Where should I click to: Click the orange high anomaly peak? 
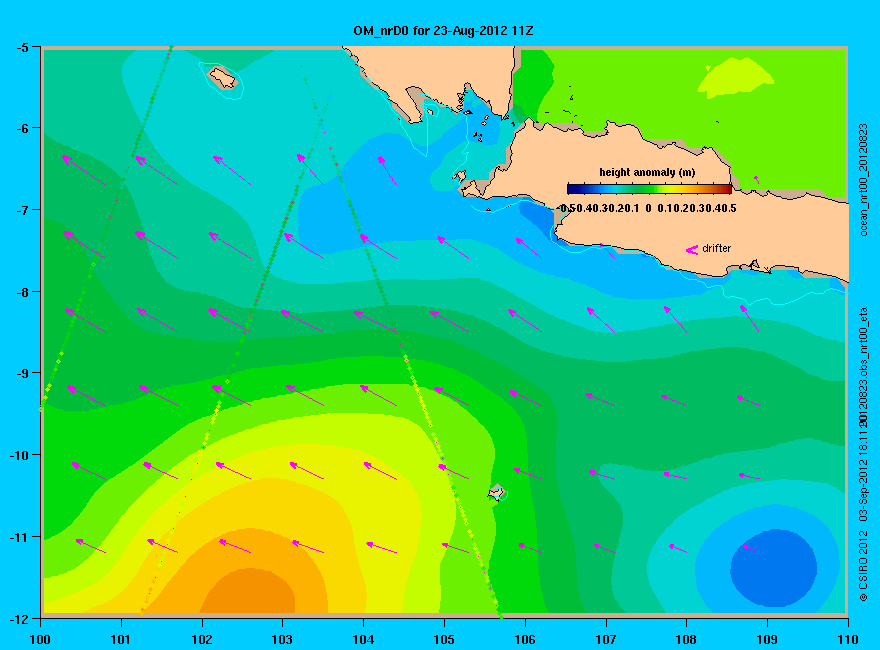250,592
